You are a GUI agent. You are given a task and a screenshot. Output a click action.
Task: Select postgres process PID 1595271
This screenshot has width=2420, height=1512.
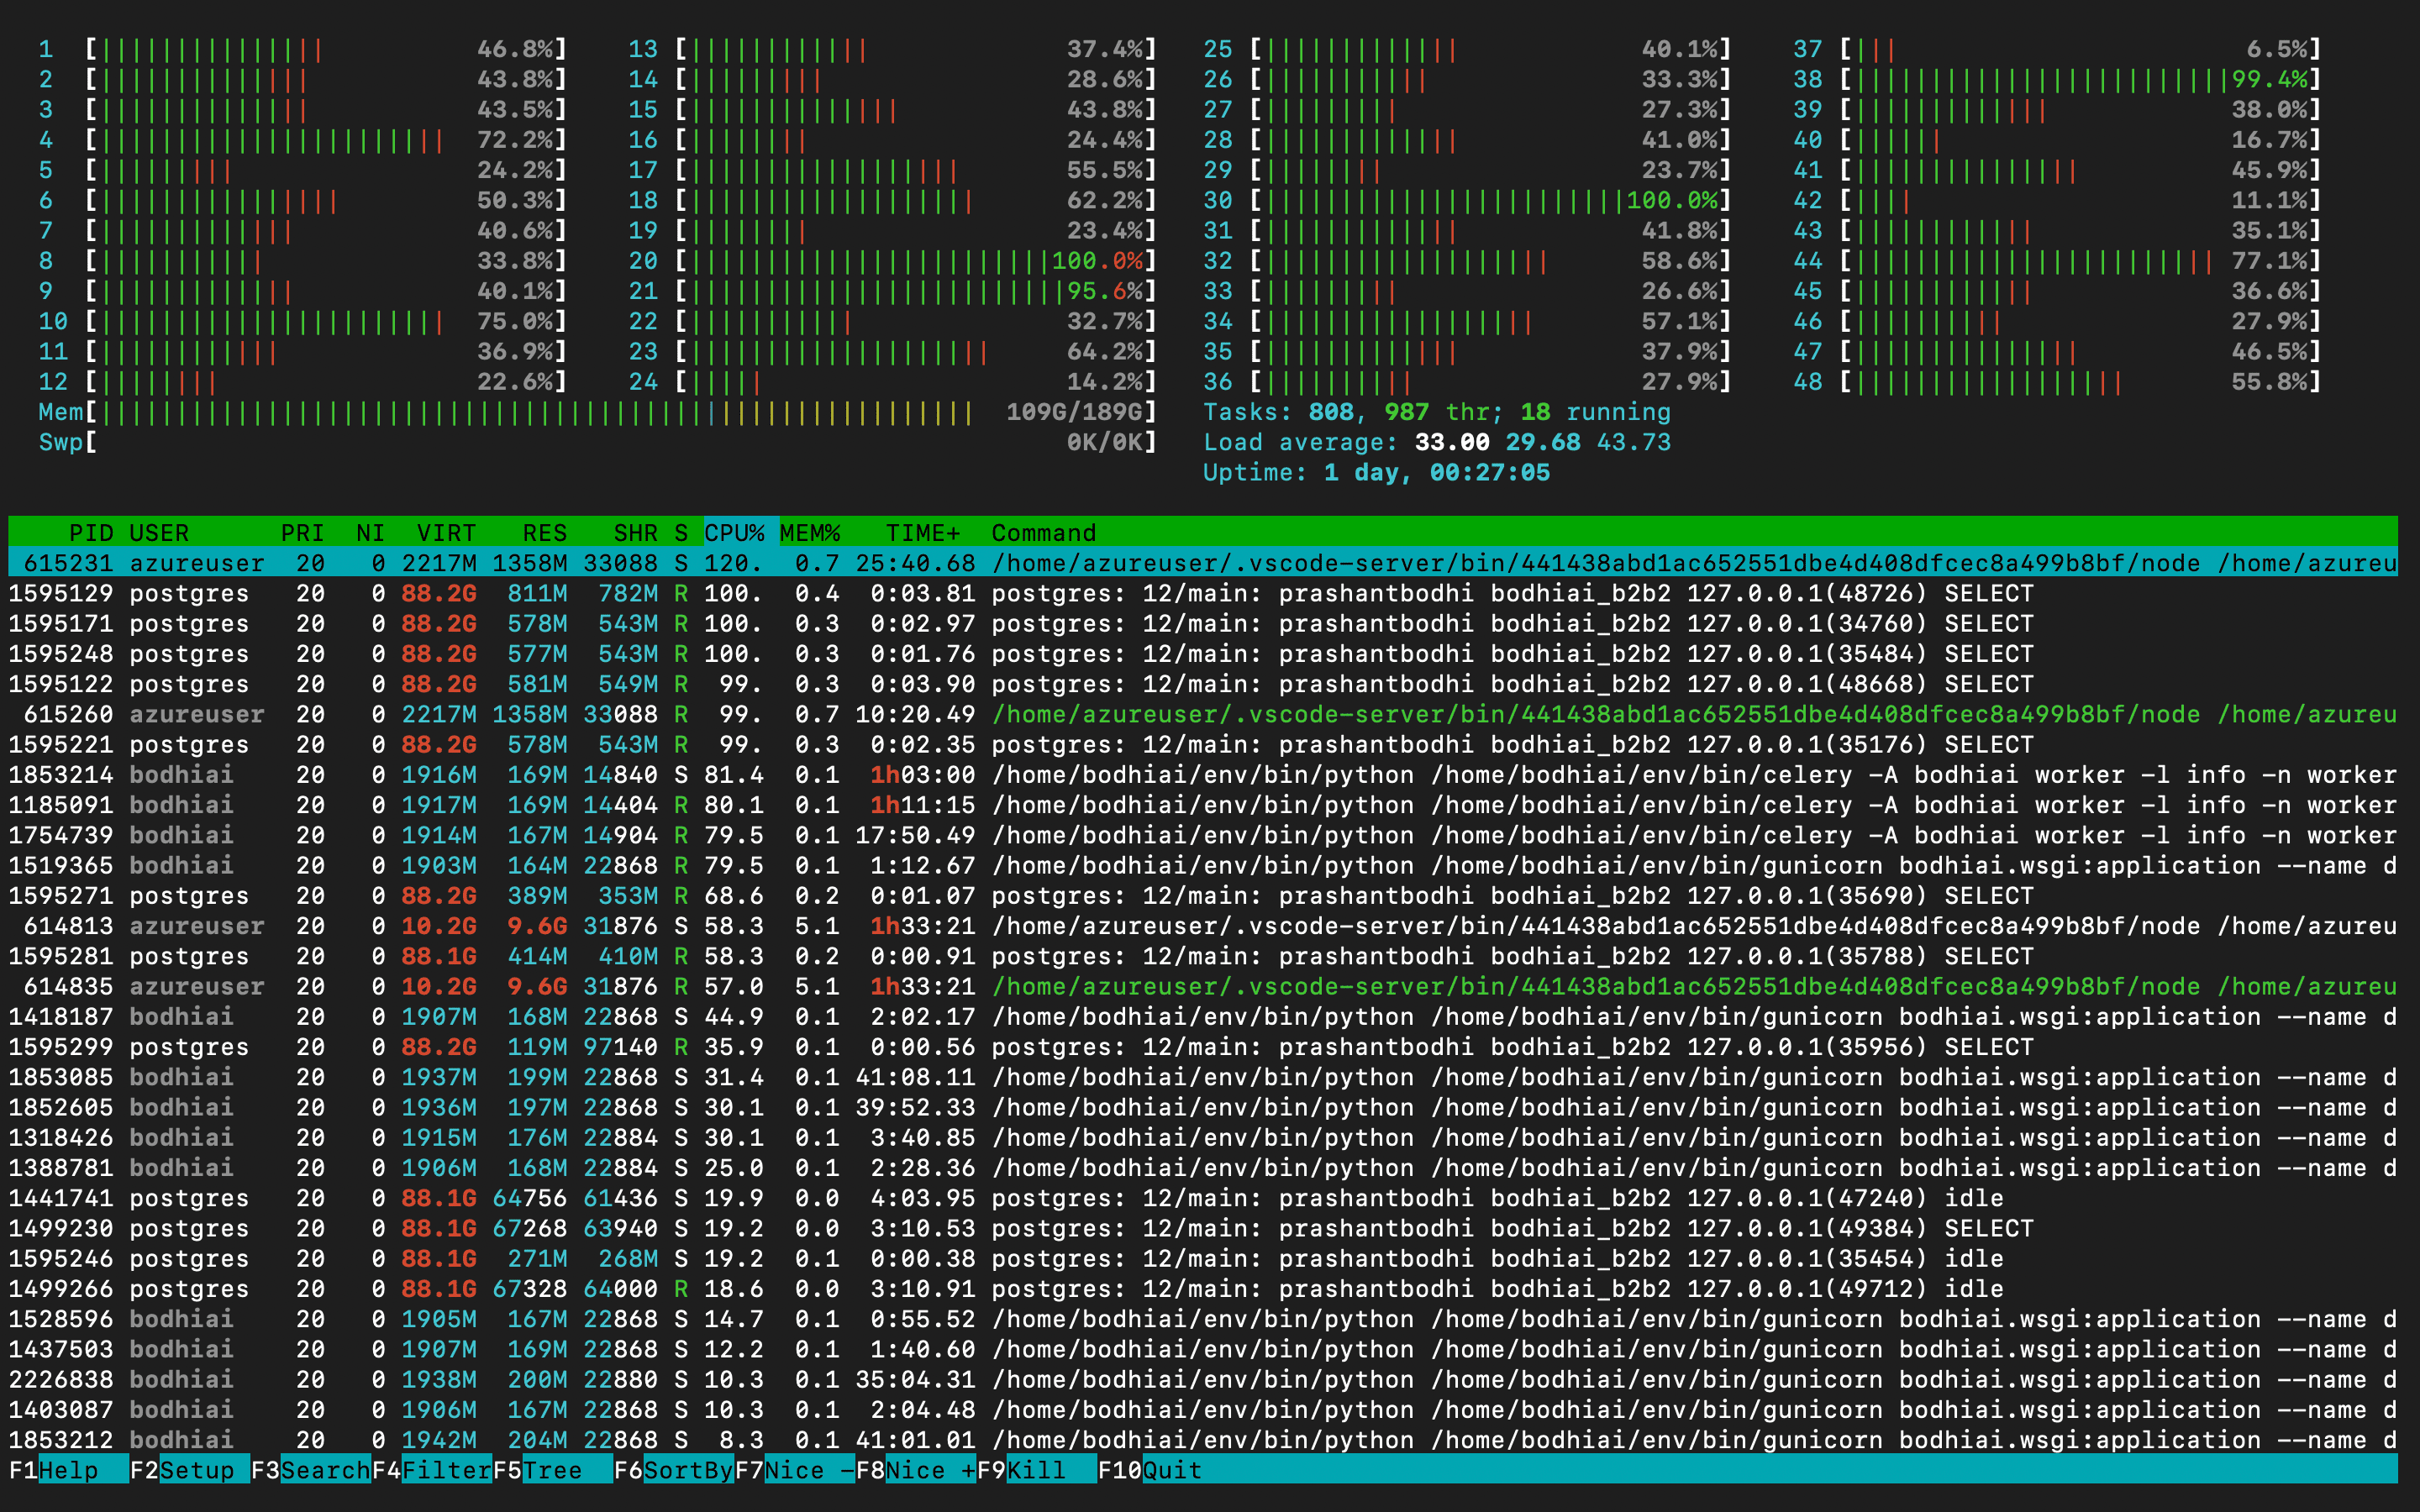1203,896
